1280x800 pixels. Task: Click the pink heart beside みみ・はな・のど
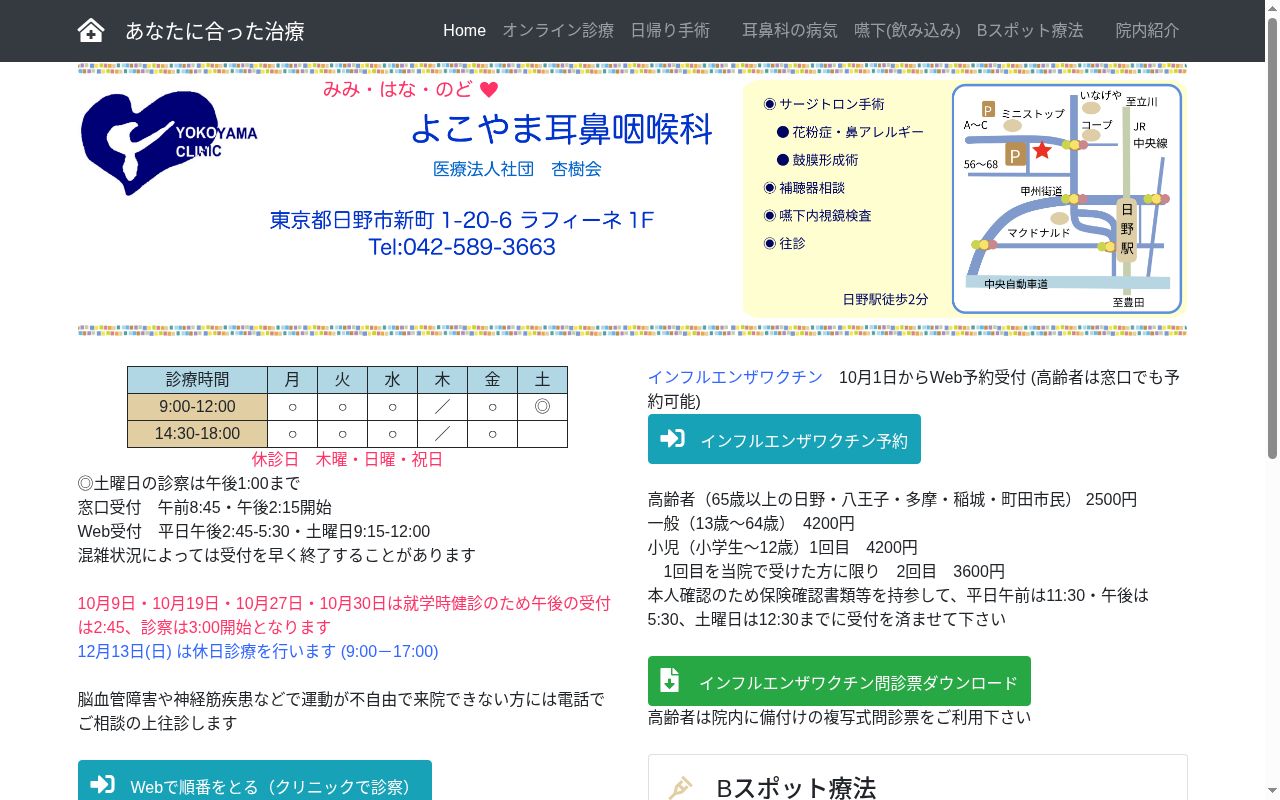(x=489, y=89)
